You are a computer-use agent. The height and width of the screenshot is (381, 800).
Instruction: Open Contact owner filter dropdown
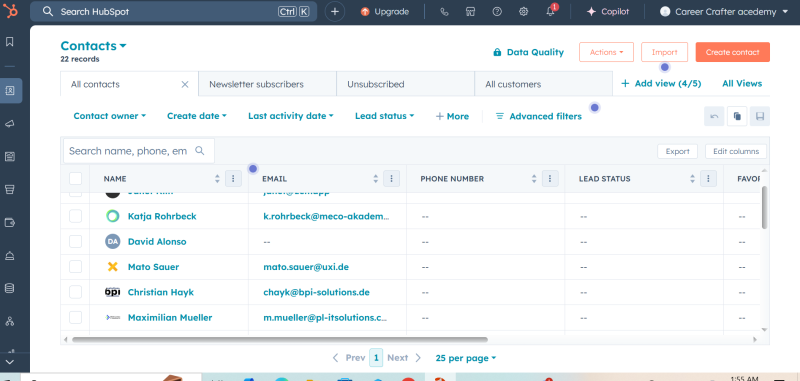point(110,116)
